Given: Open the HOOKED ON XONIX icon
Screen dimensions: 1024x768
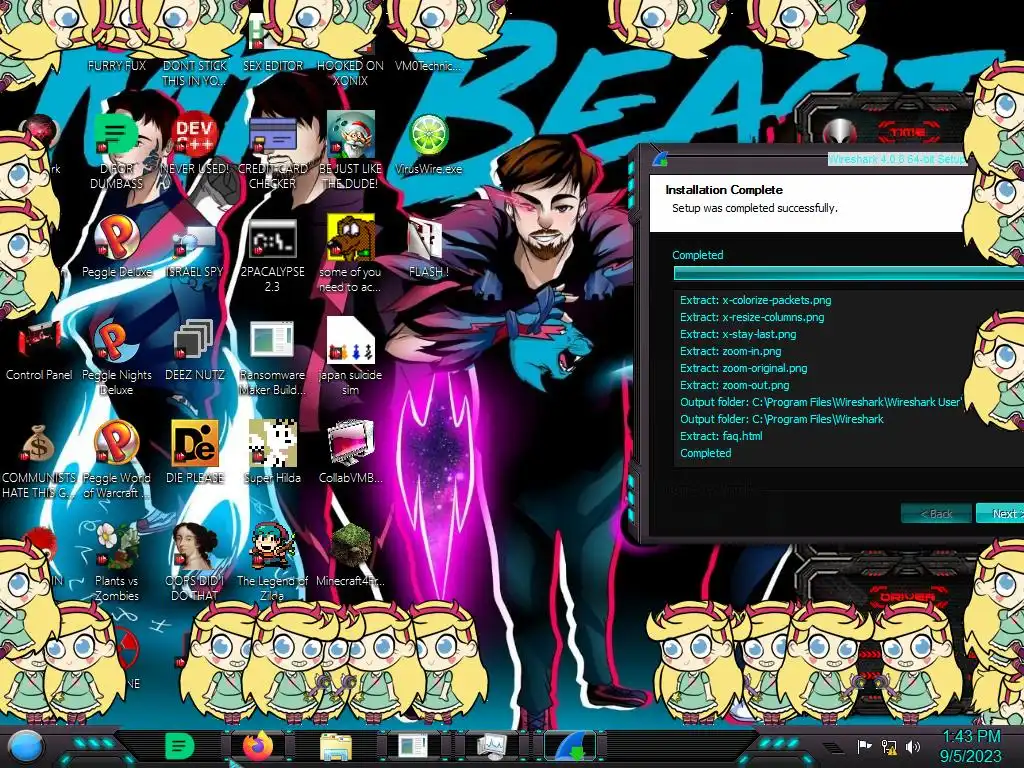Looking at the screenshot, I should coord(350,73).
